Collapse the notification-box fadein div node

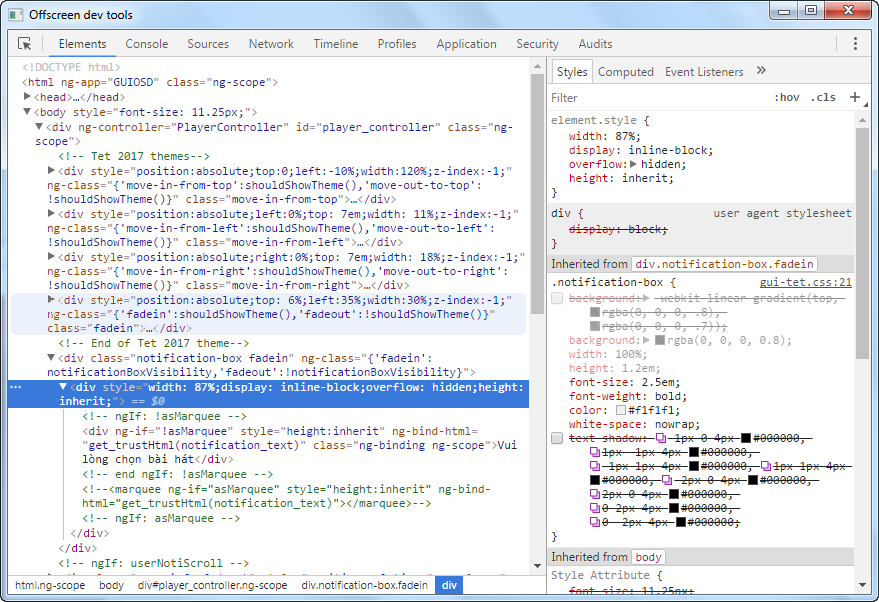point(51,357)
